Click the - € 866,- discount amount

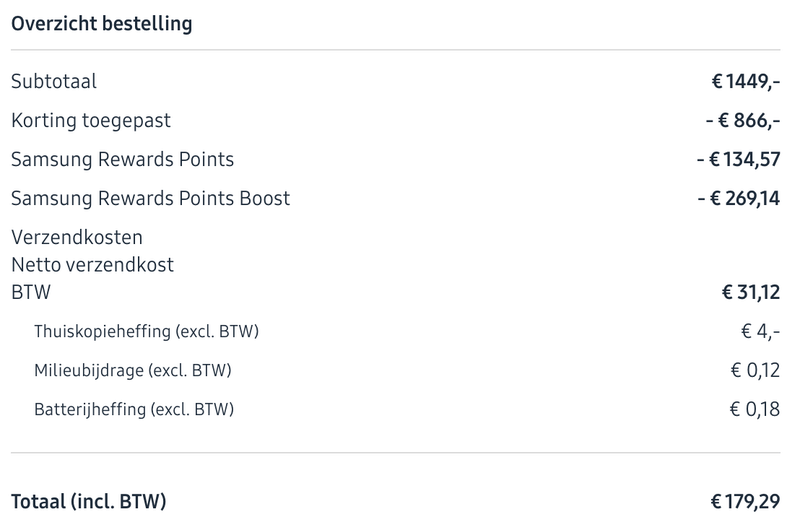pos(742,121)
